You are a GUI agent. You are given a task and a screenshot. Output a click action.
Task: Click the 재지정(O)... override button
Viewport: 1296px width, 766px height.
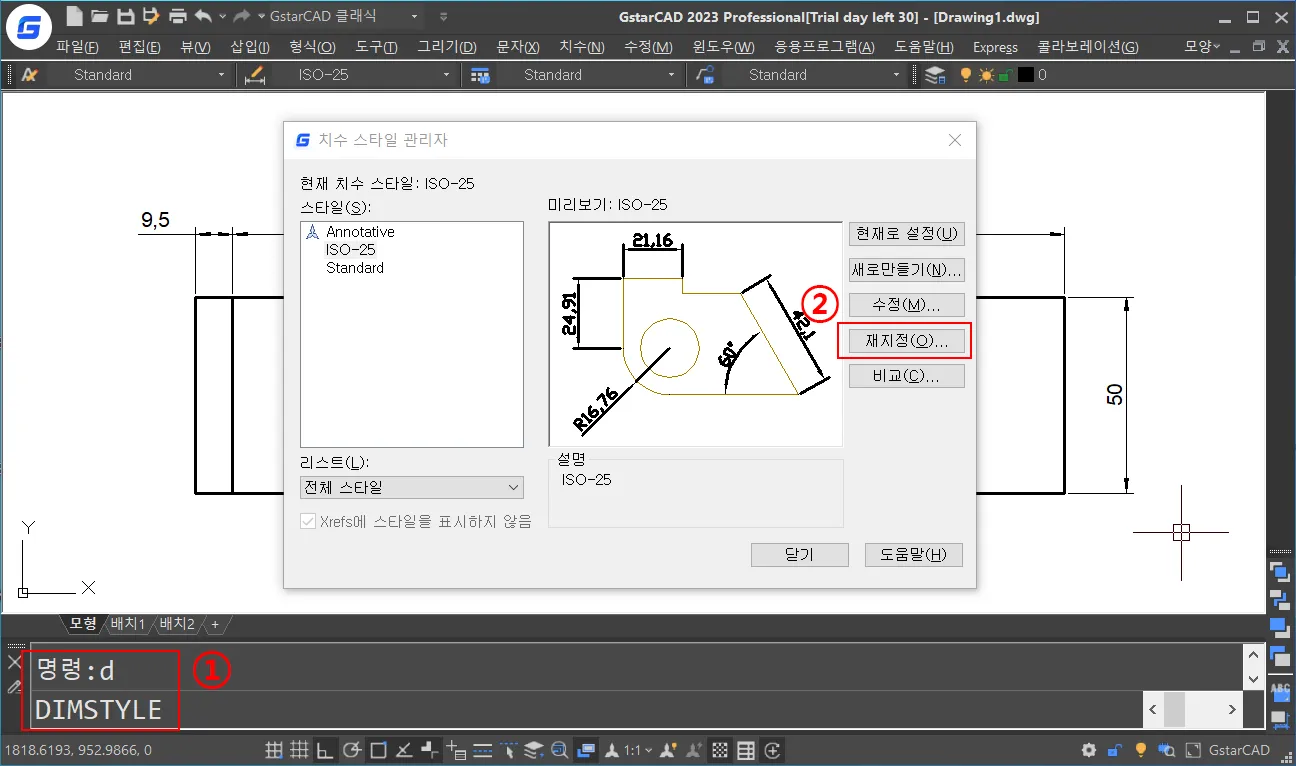click(x=906, y=340)
